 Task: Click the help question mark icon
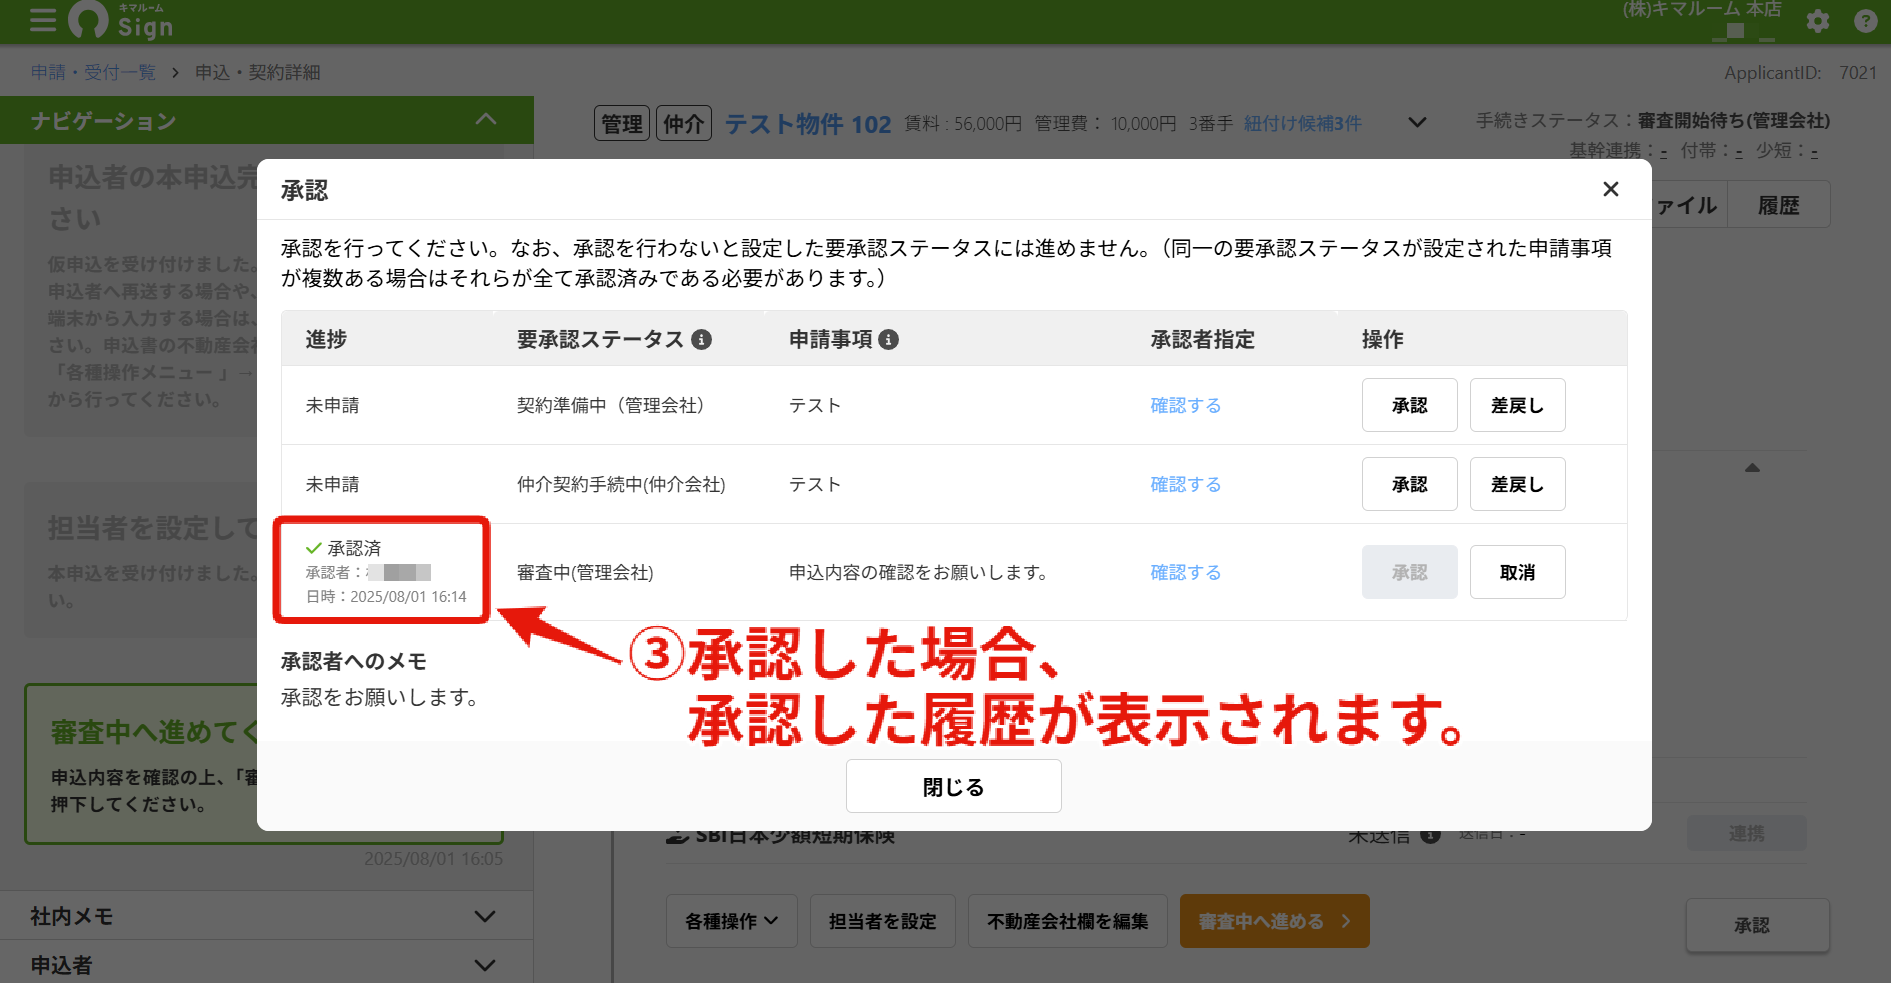tap(1865, 21)
